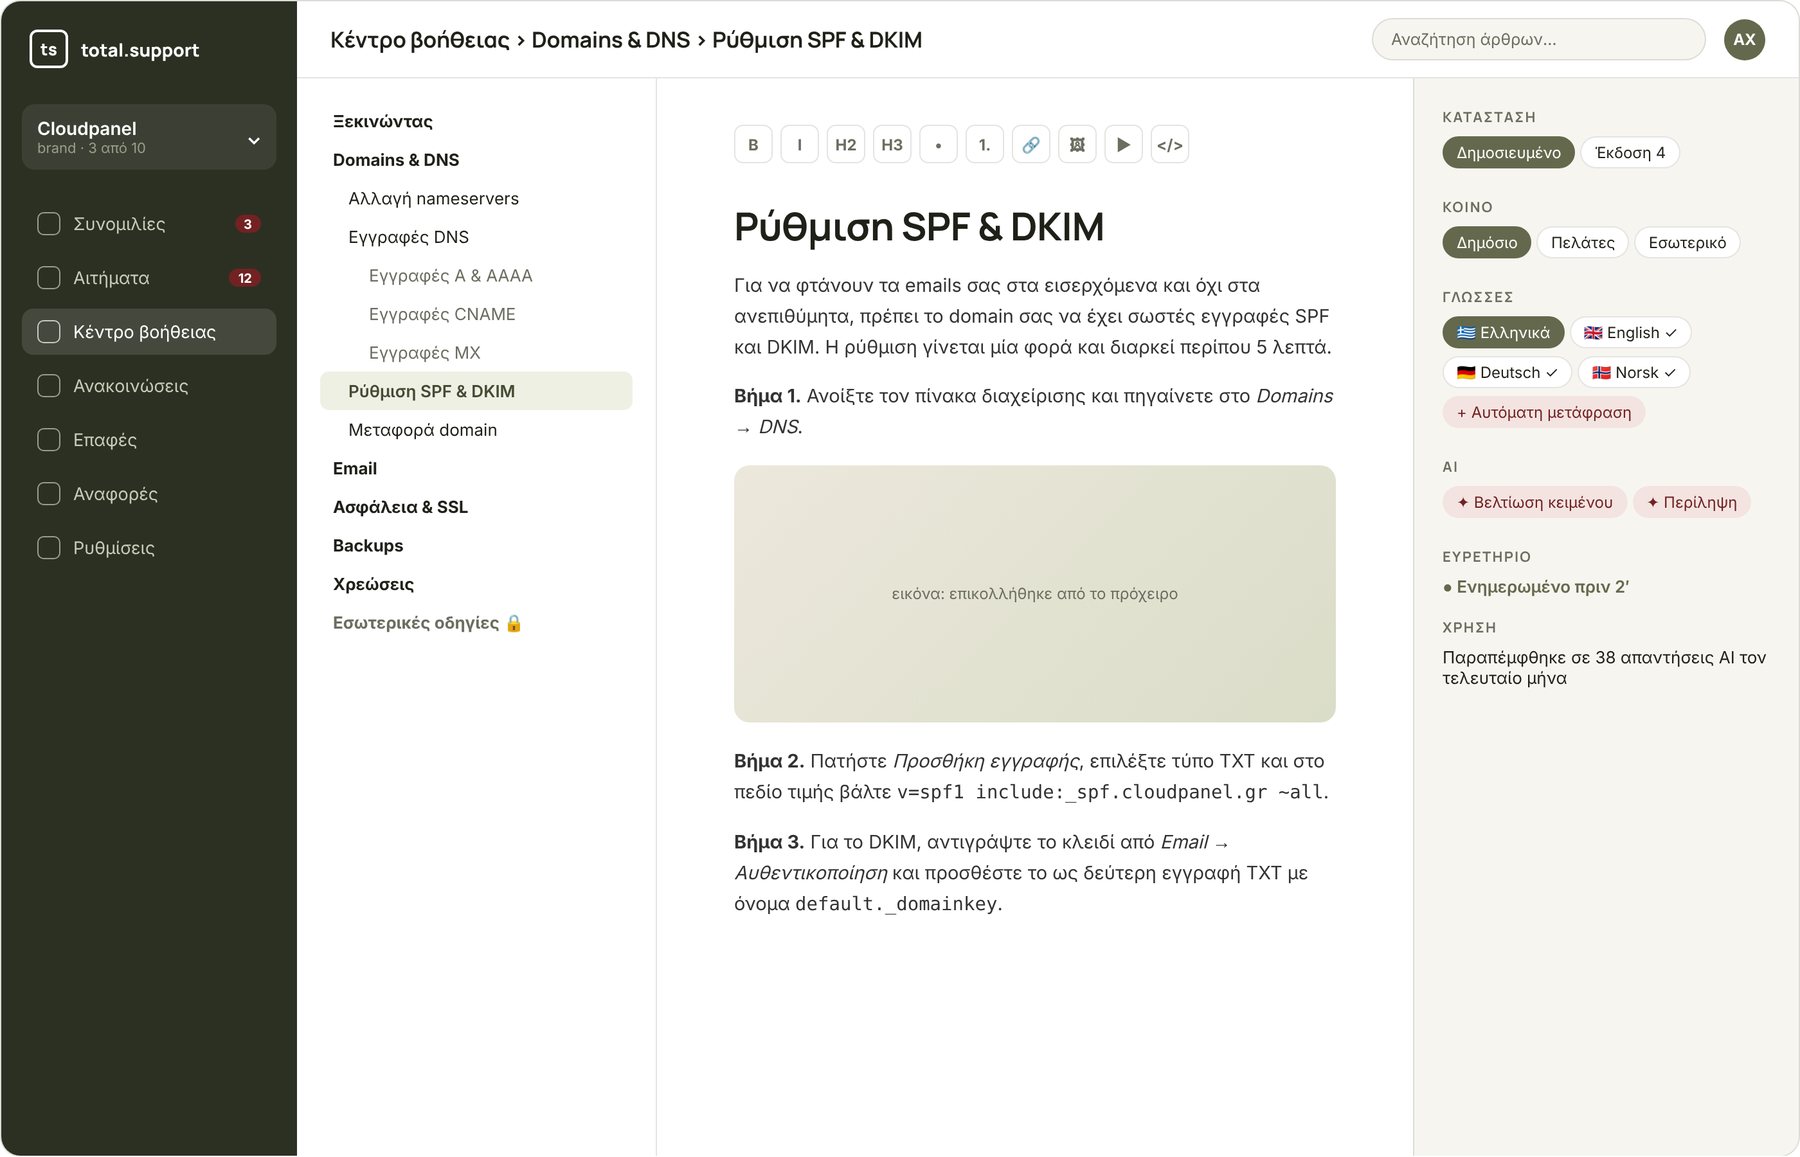1800x1157 pixels.
Task: Select the Πελάτες audience option
Action: [x=1582, y=243]
